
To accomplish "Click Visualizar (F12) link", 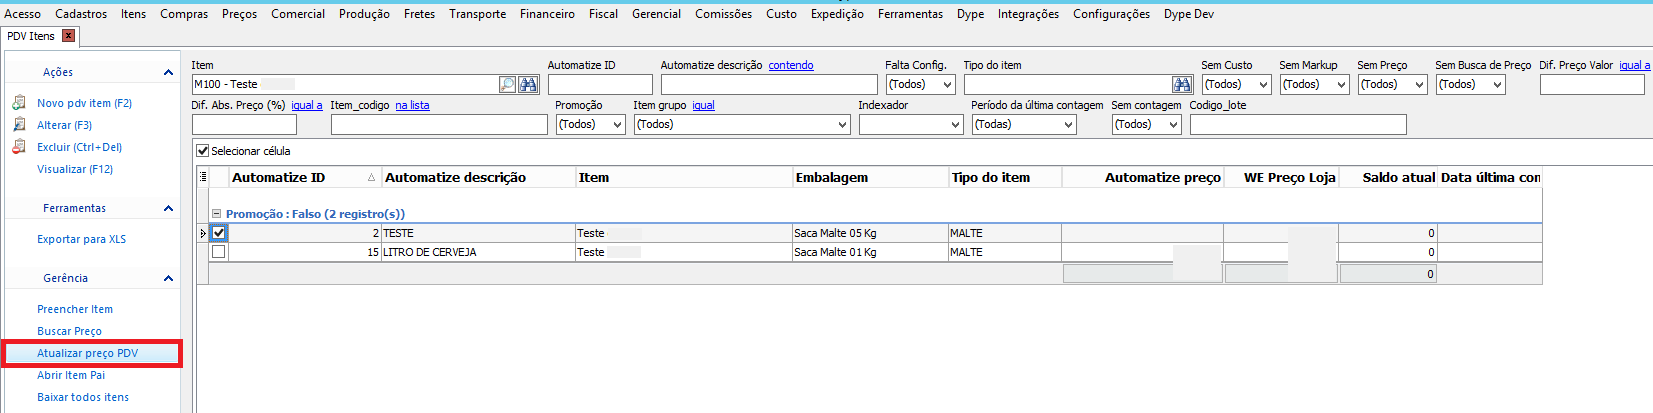I will (x=75, y=169).
